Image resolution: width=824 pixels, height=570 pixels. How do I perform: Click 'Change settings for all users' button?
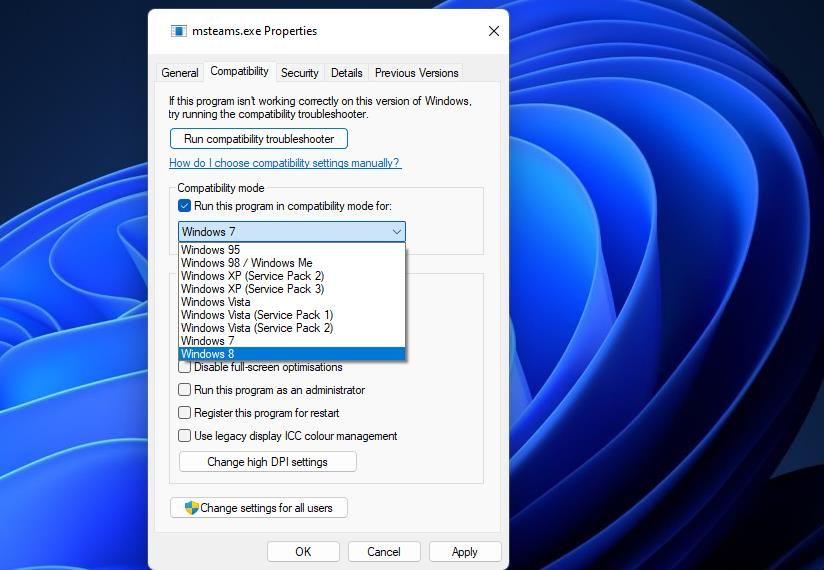coord(259,508)
